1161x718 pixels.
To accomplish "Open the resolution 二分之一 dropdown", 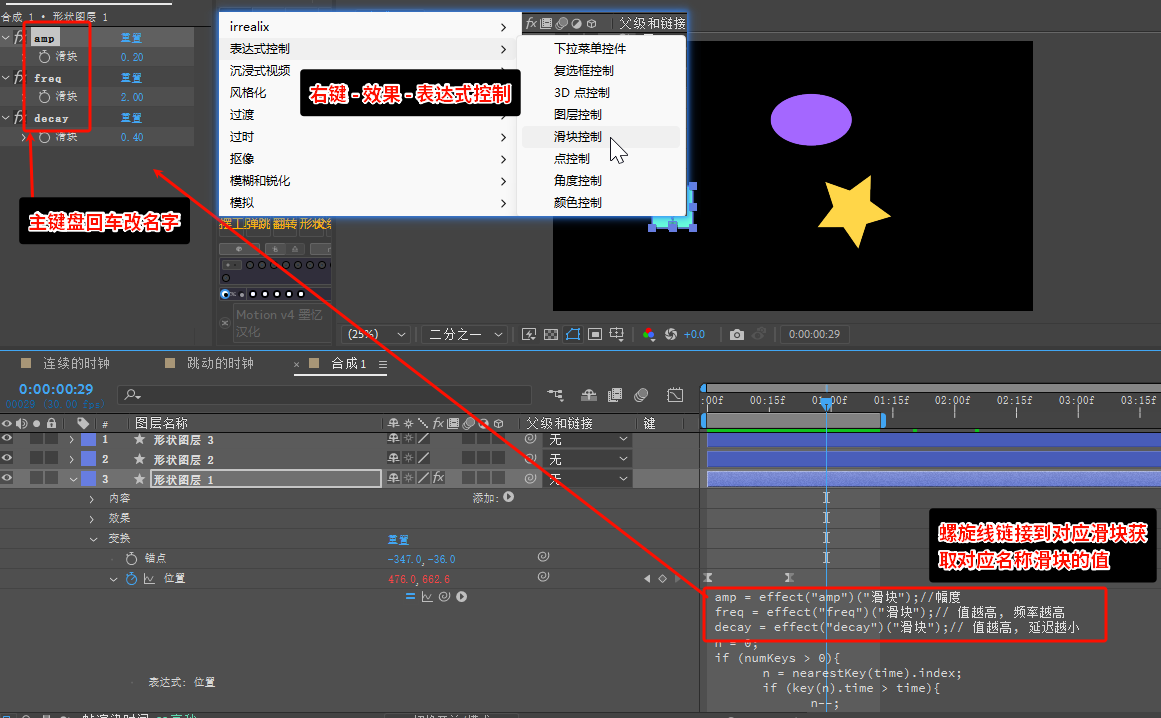I will 465,335.
